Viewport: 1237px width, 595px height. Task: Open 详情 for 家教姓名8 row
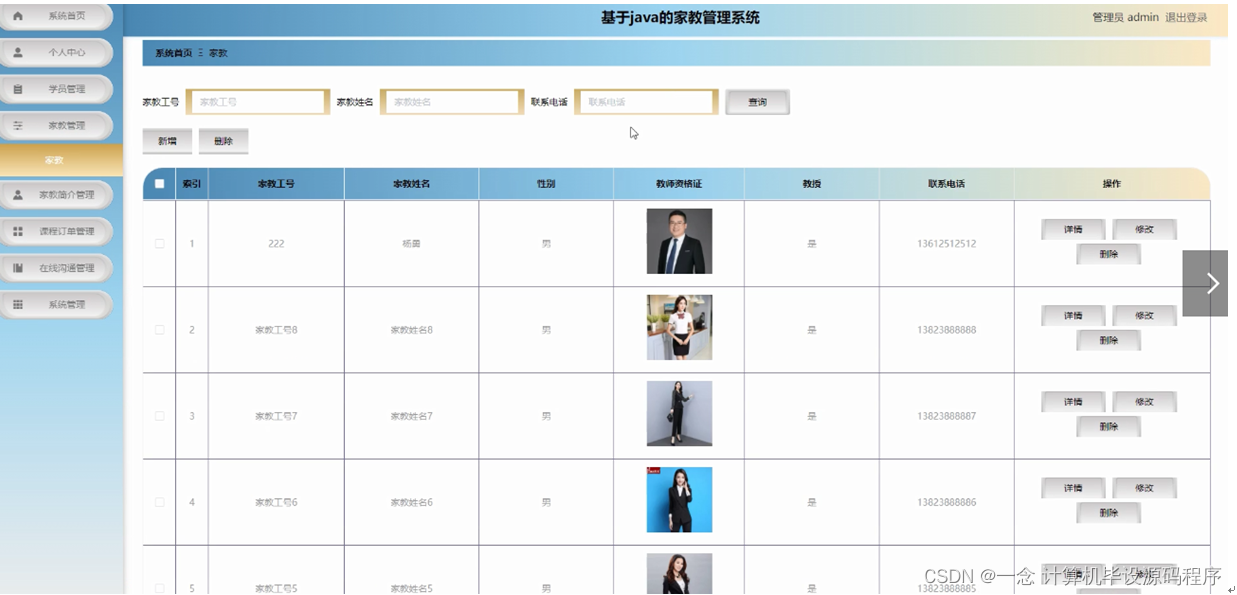coord(1073,315)
